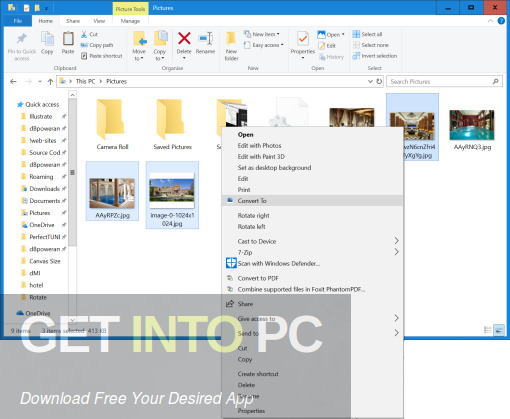Switch to details view icon in status bar
This screenshot has width=510, height=419.
coord(488,330)
